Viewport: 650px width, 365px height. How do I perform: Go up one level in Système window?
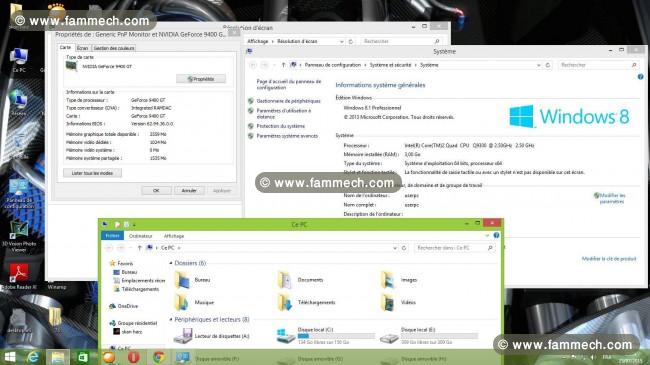point(283,65)
